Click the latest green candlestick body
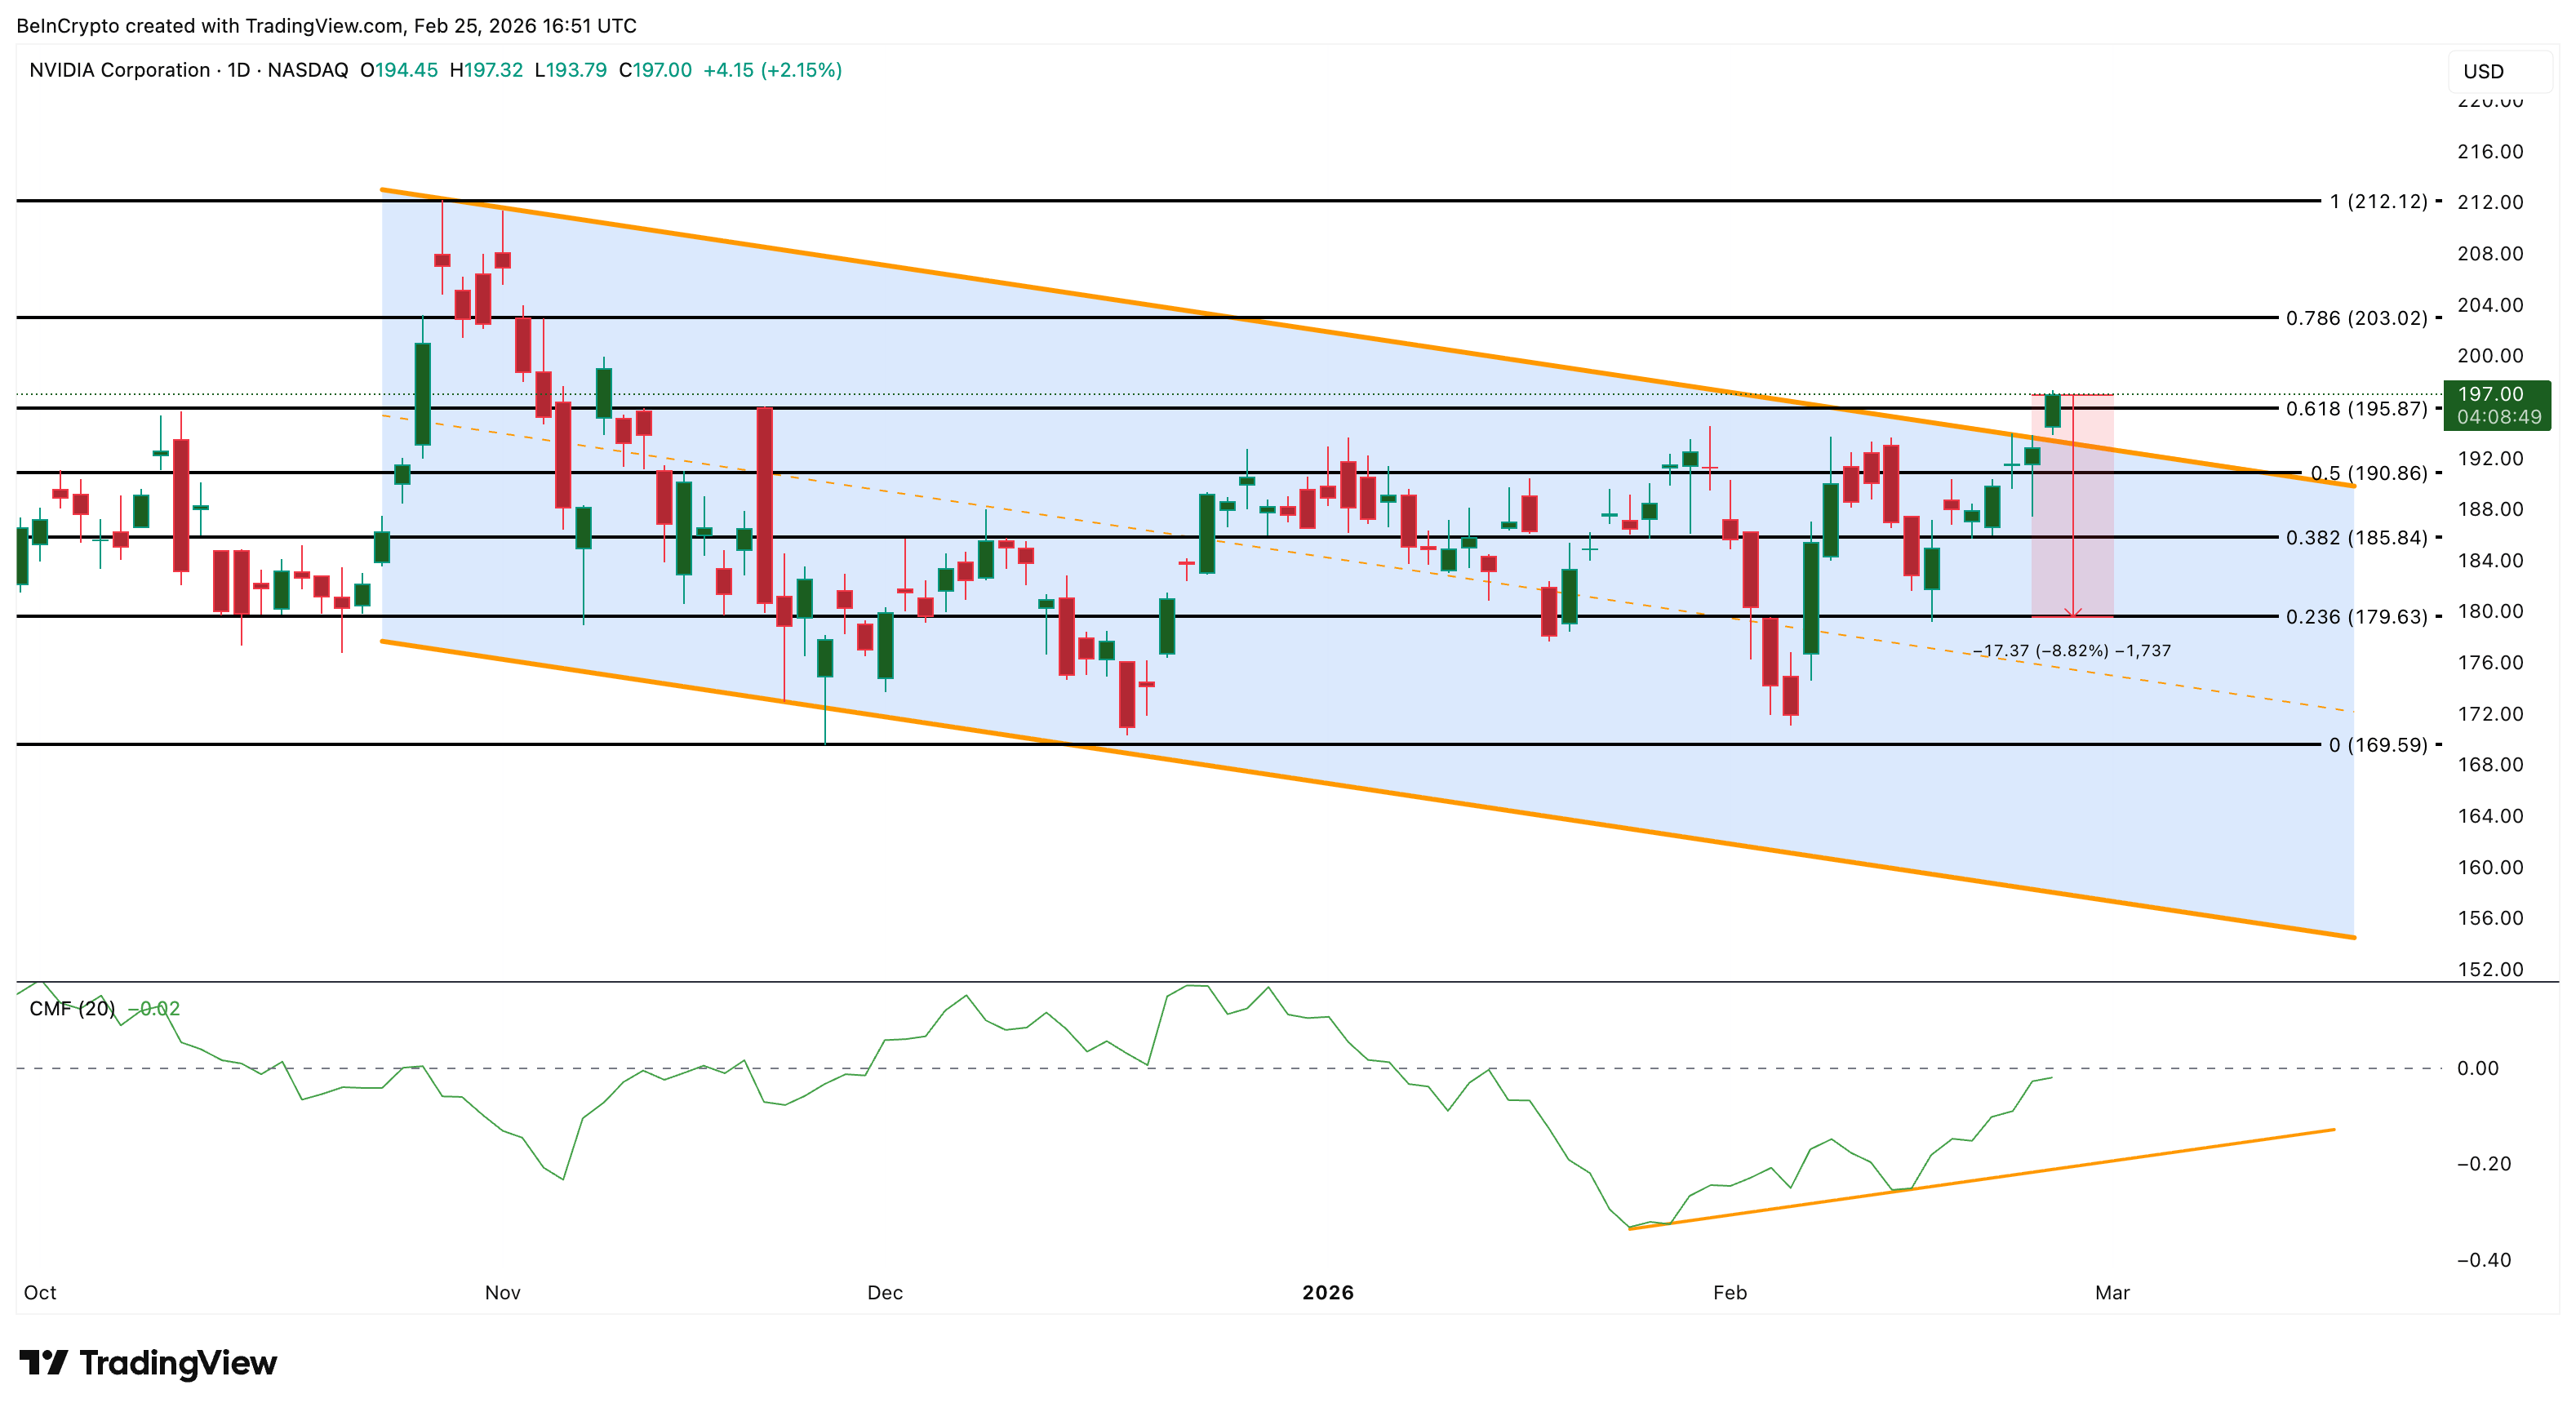The height and width of the screenshot is (1412, 2576). pos(2052,411)
